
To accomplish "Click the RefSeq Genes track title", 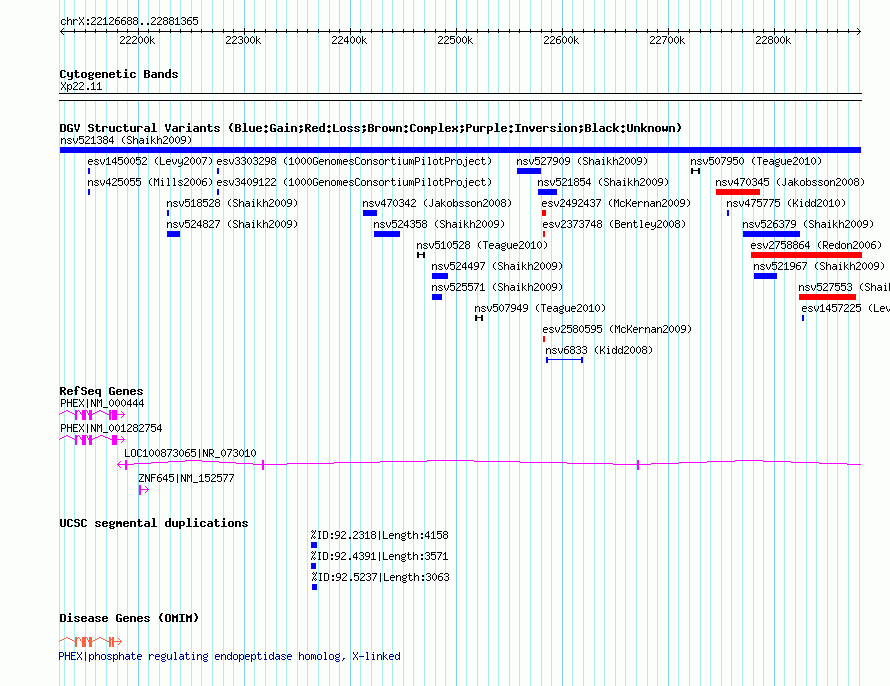I will 101,391.
